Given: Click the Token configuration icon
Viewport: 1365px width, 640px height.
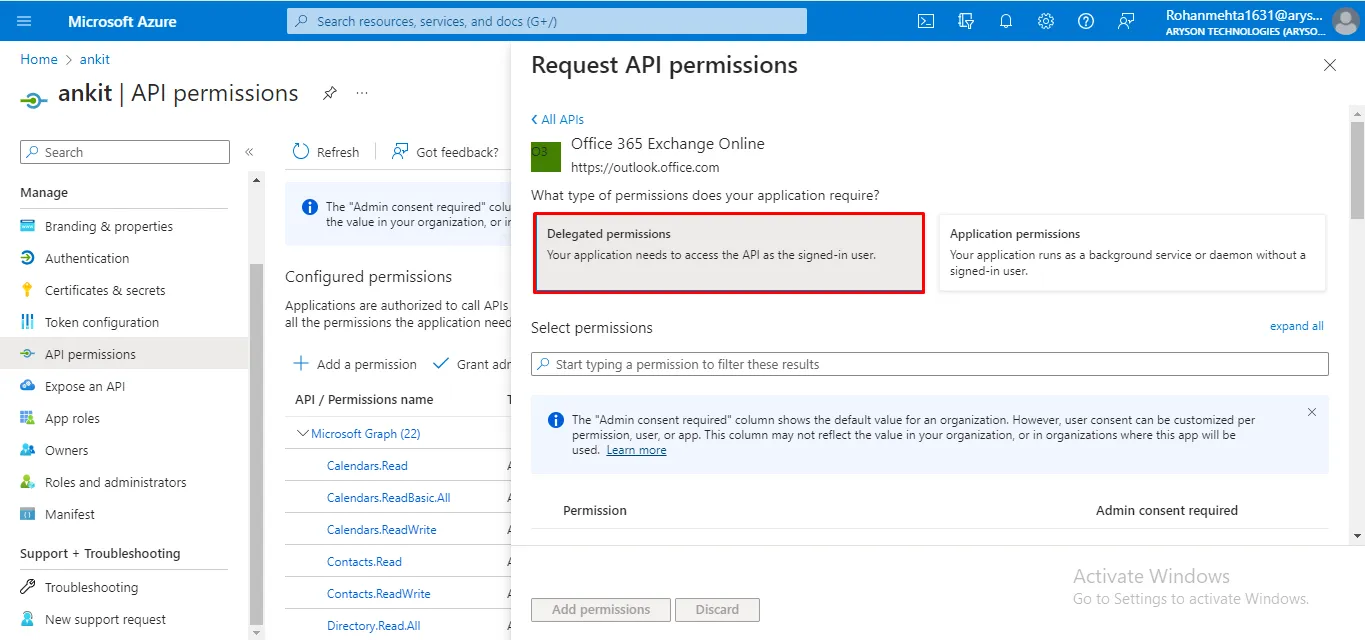Looking at the screenshot, I should [28, 322].
